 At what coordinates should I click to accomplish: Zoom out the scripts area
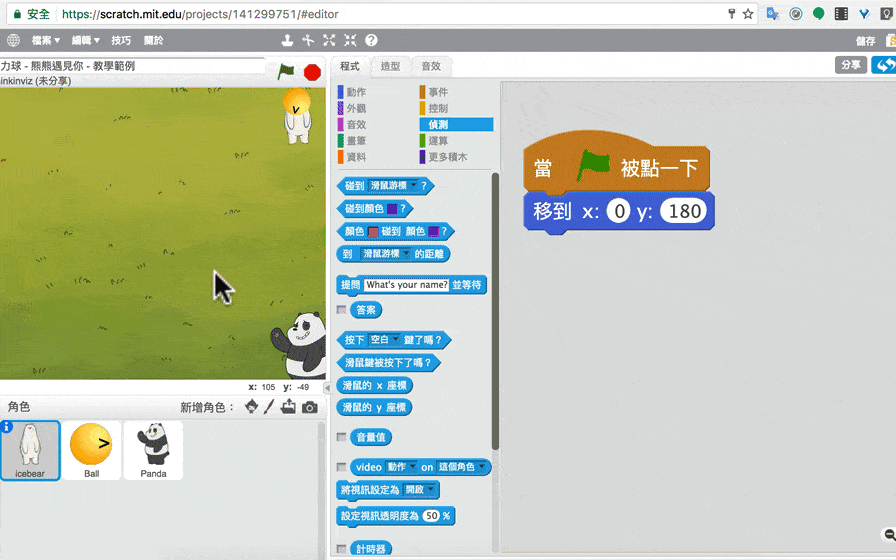pyautogui.click(x=890, y=535)
